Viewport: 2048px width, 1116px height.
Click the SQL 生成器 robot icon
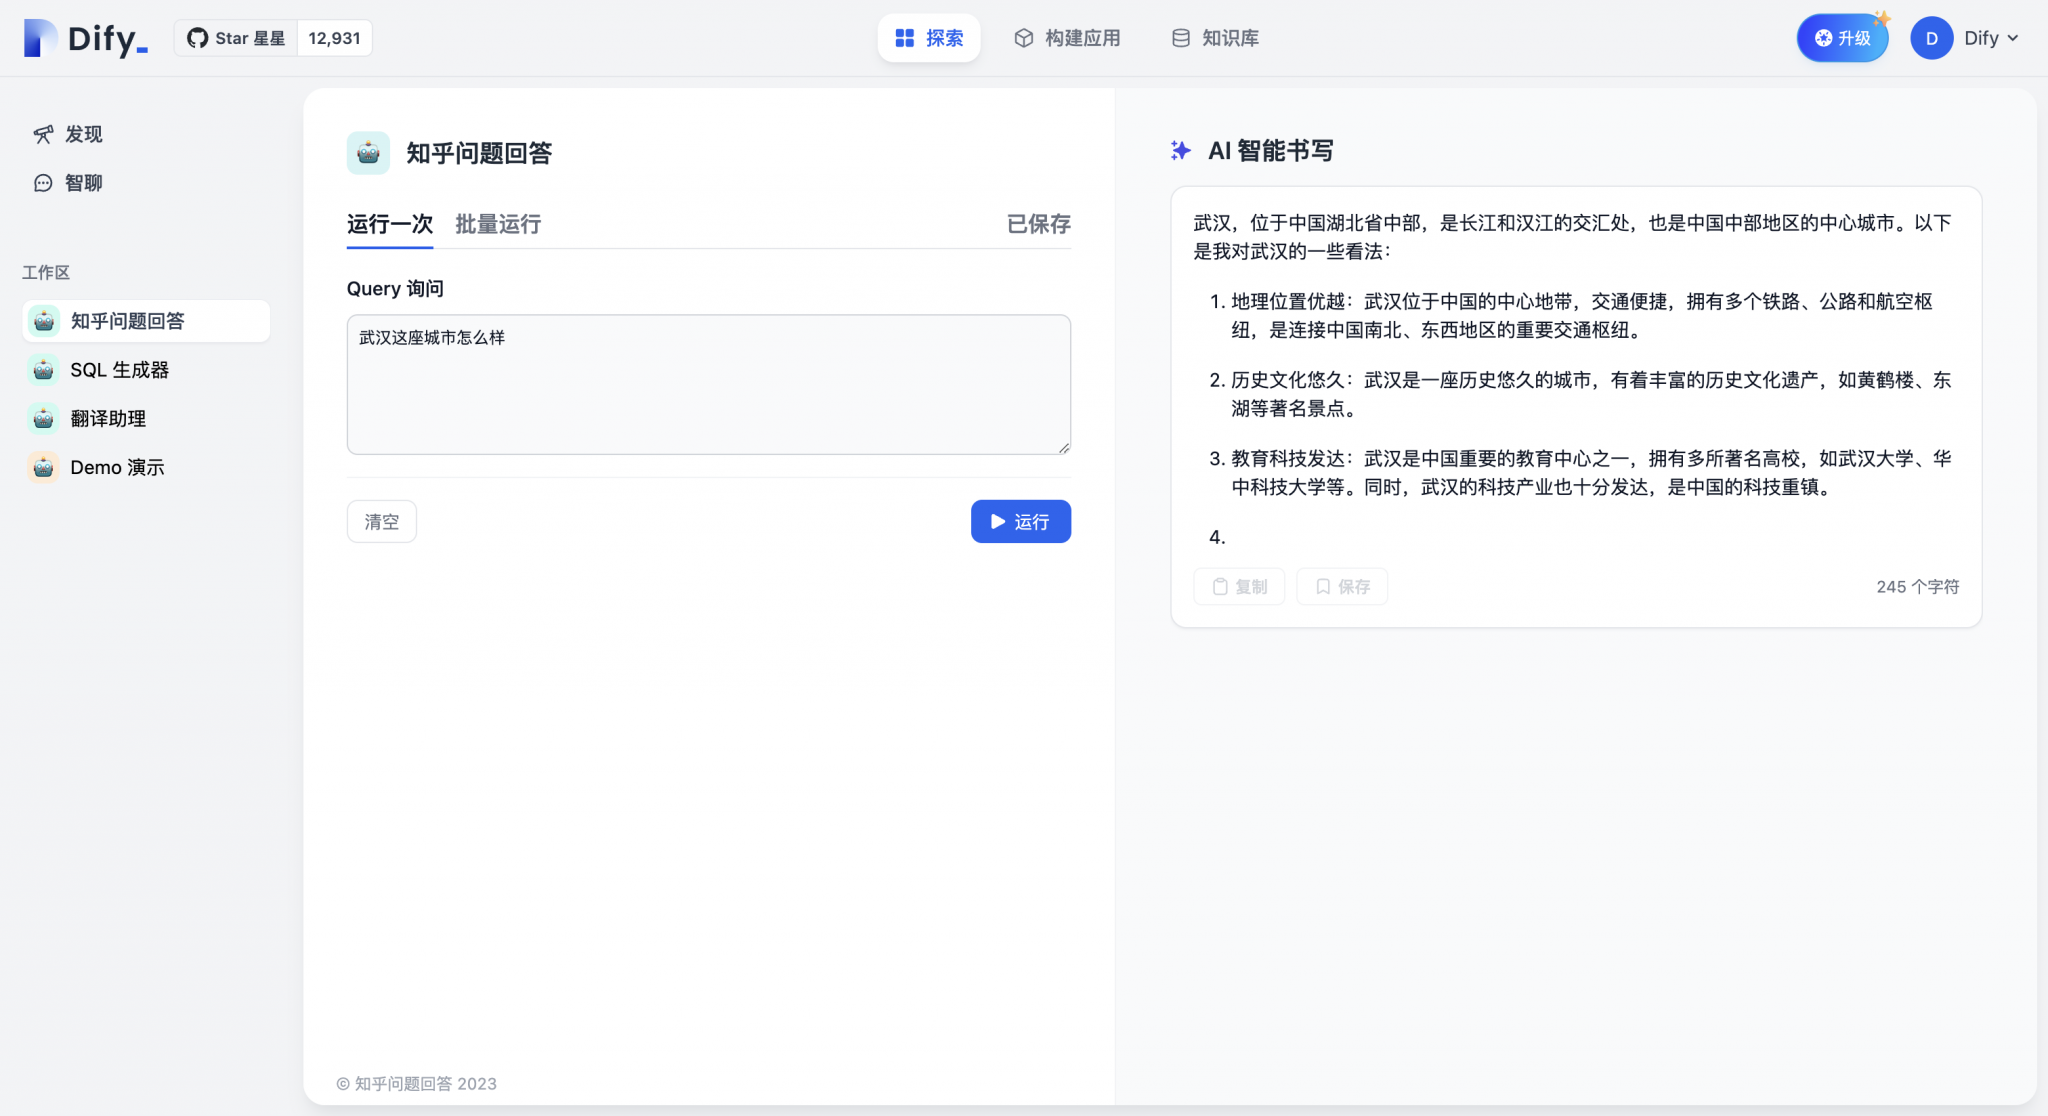pyautogui.click(x=43, y=370)
